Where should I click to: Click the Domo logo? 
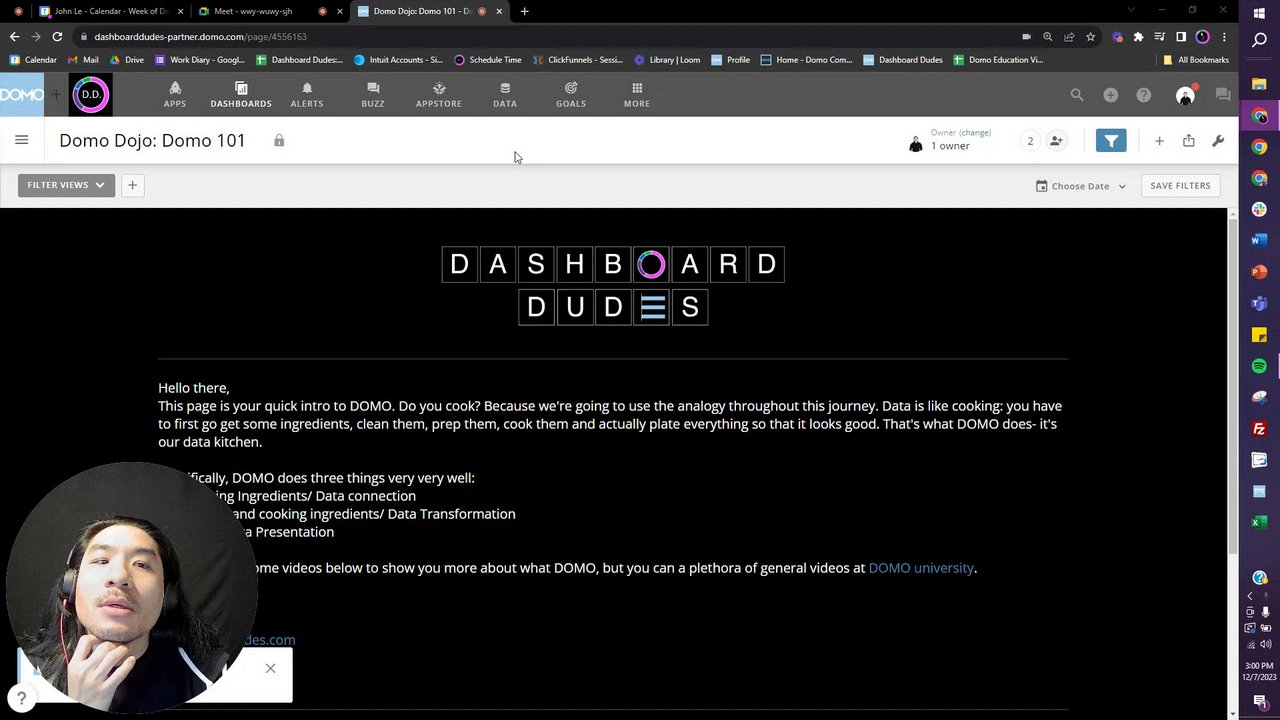coord(22,95)
